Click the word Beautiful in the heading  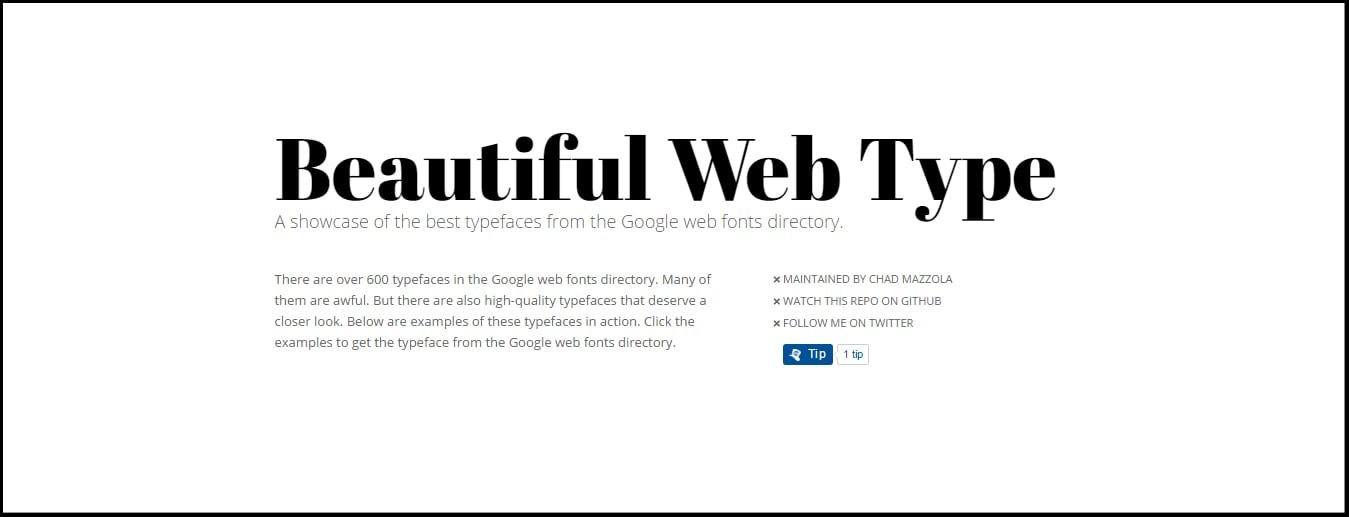coord(462,168)
